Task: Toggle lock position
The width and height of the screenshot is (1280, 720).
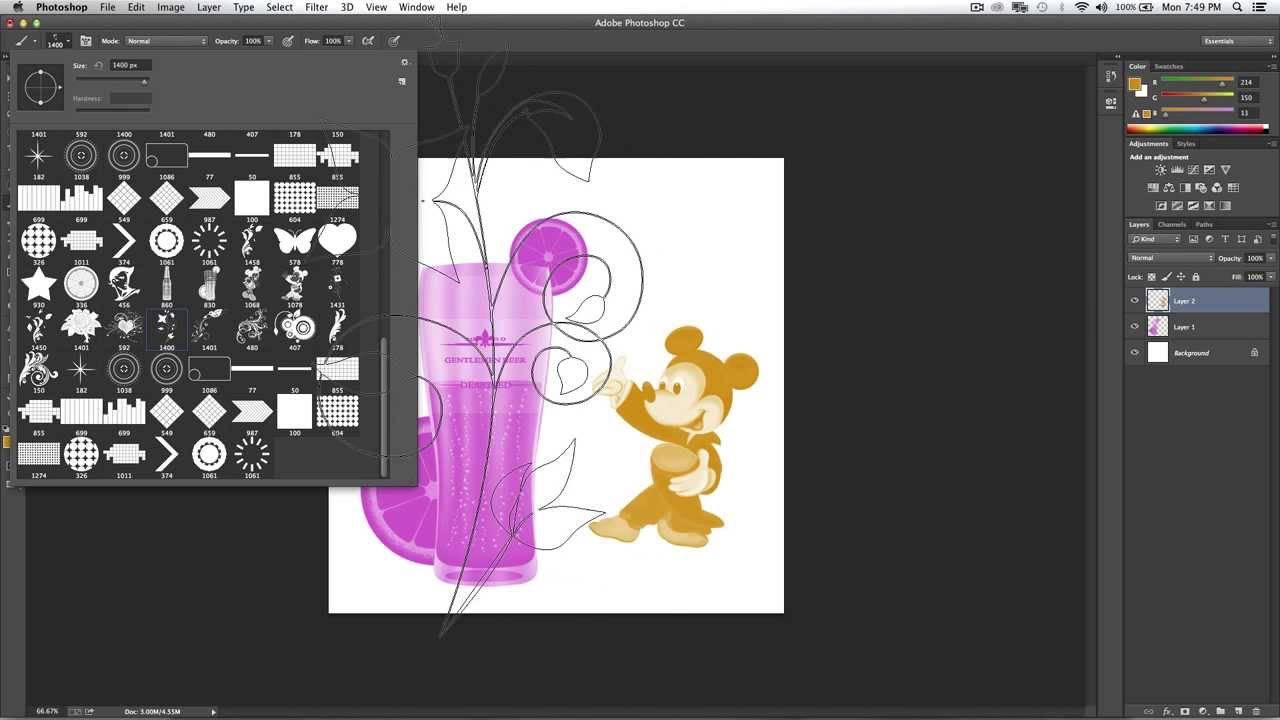Action: tap(1181, 277)
